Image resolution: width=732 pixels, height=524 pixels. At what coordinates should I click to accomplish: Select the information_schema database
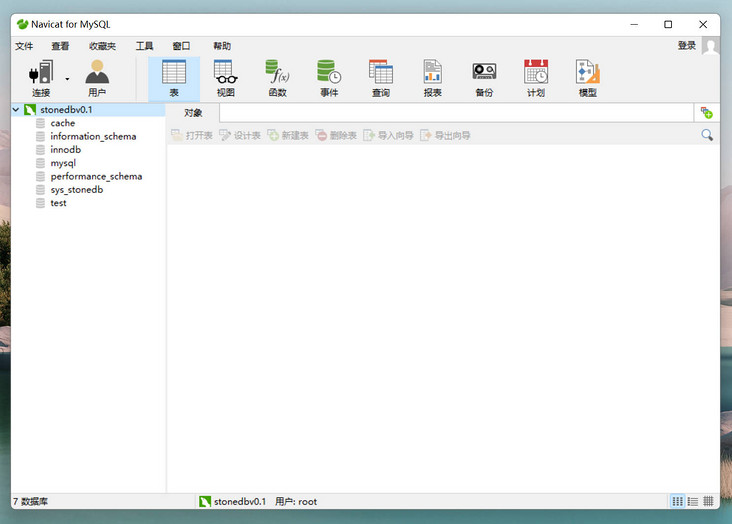click(x=93, y=136)
